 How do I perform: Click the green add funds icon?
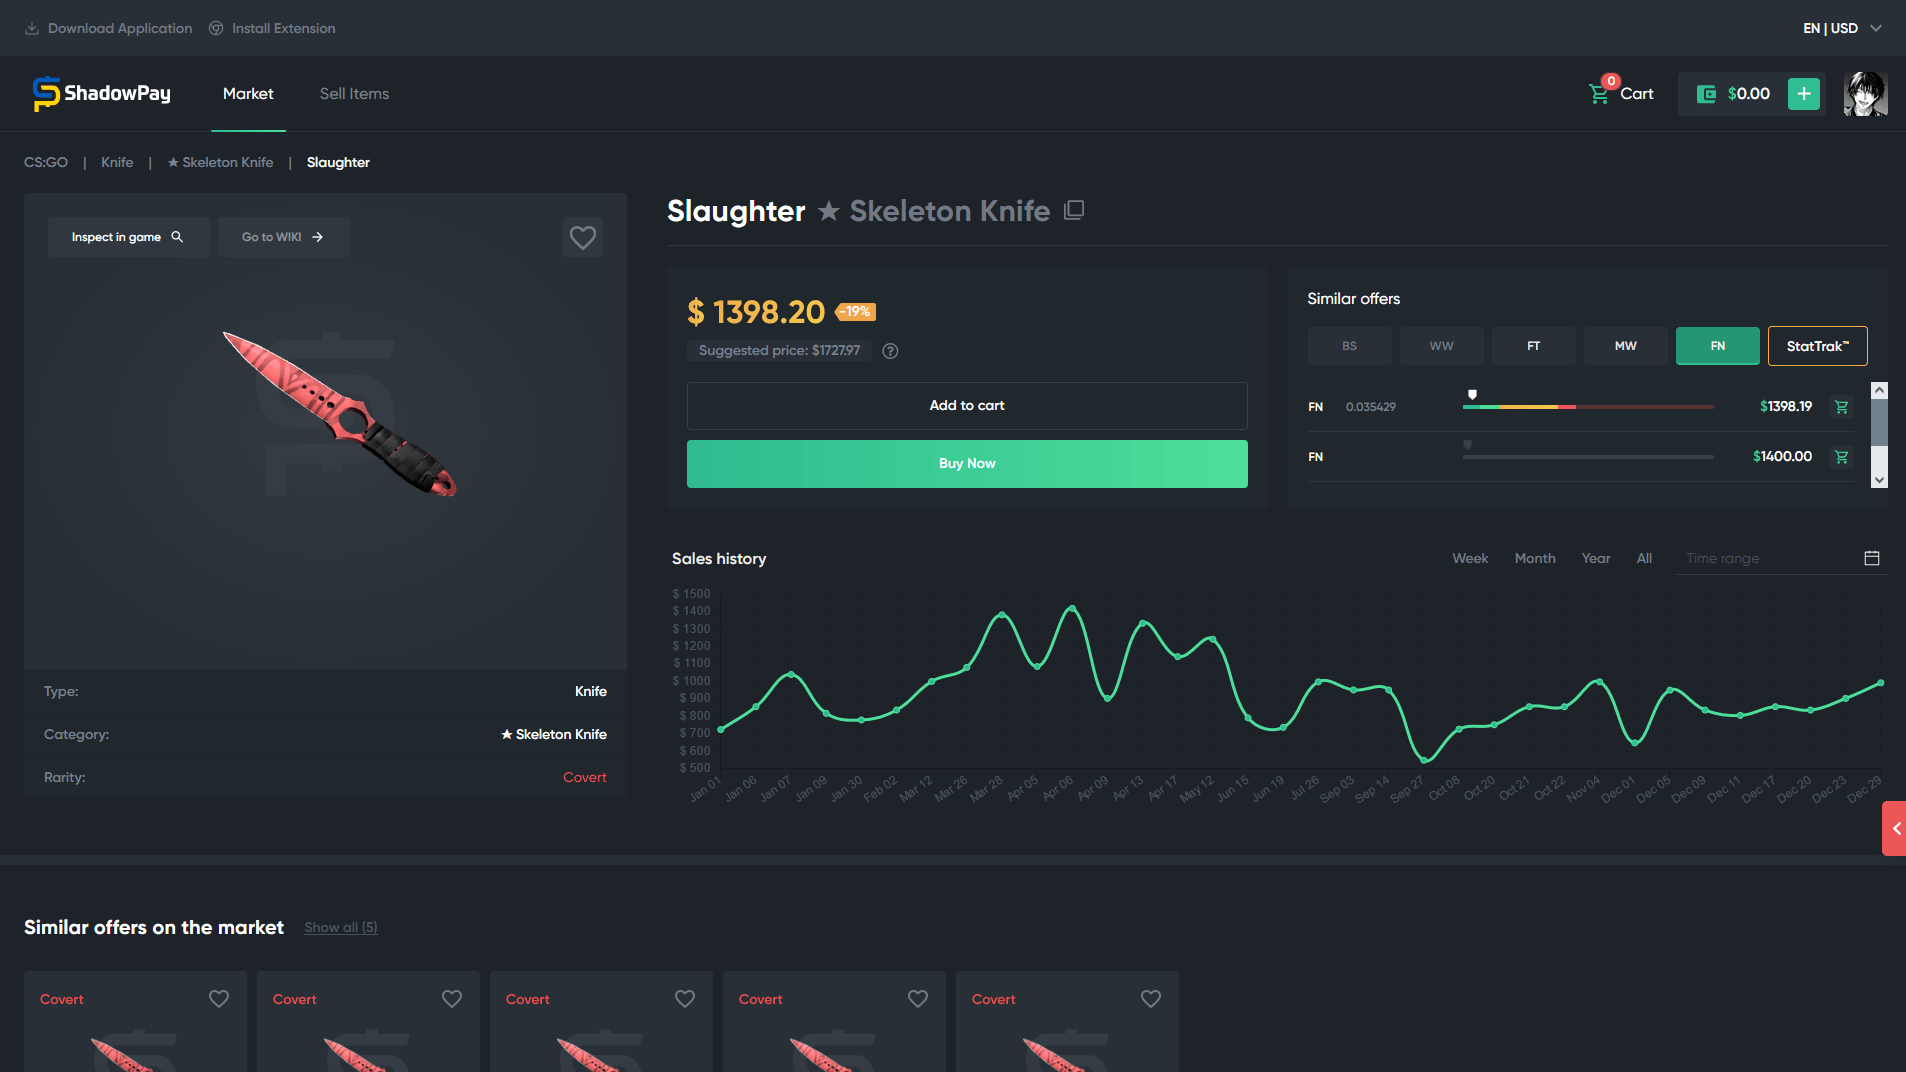pos(1803,93)
